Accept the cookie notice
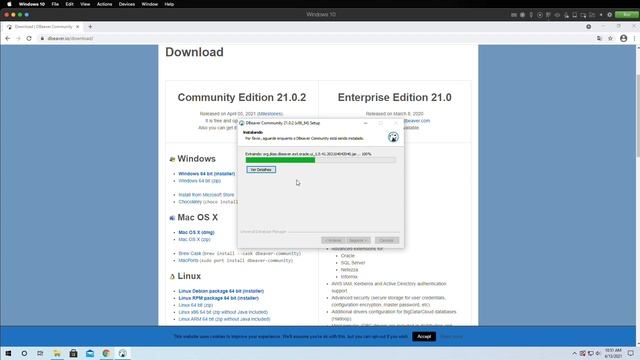This screenshot has height=360, width=640. [x=424, y=336]
